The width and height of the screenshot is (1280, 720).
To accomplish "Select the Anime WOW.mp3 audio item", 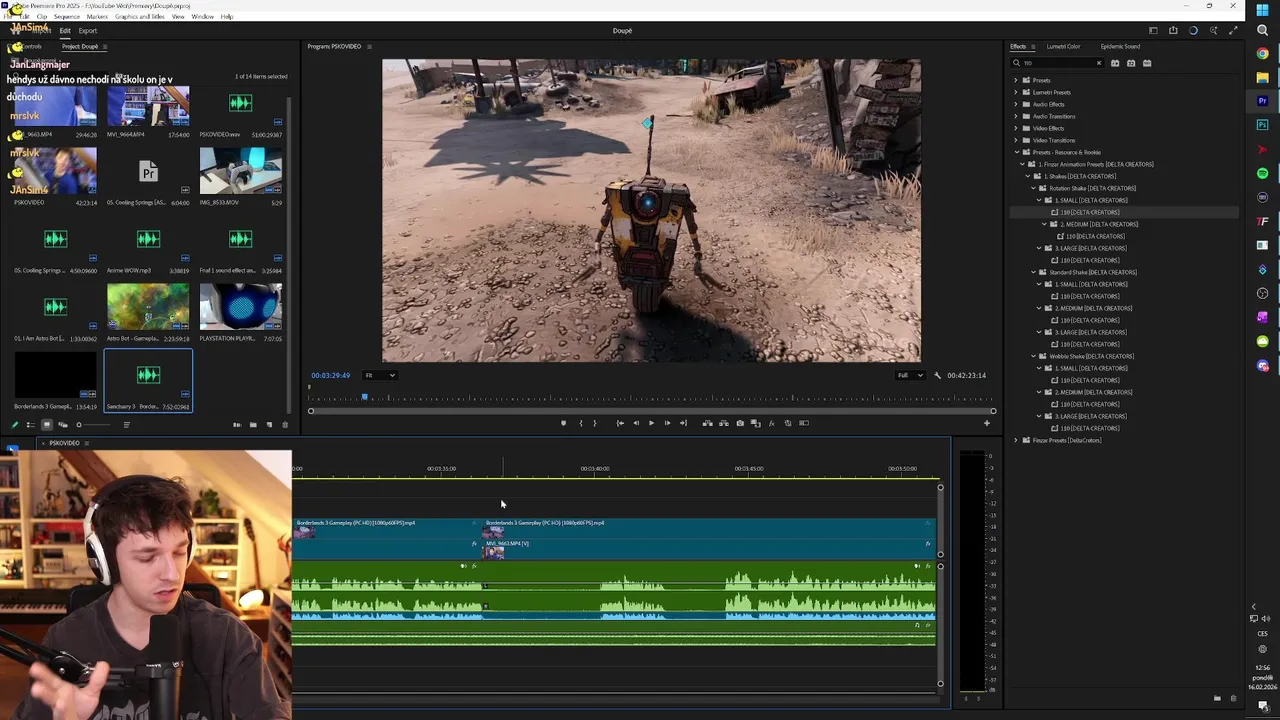I will [148, 238].
